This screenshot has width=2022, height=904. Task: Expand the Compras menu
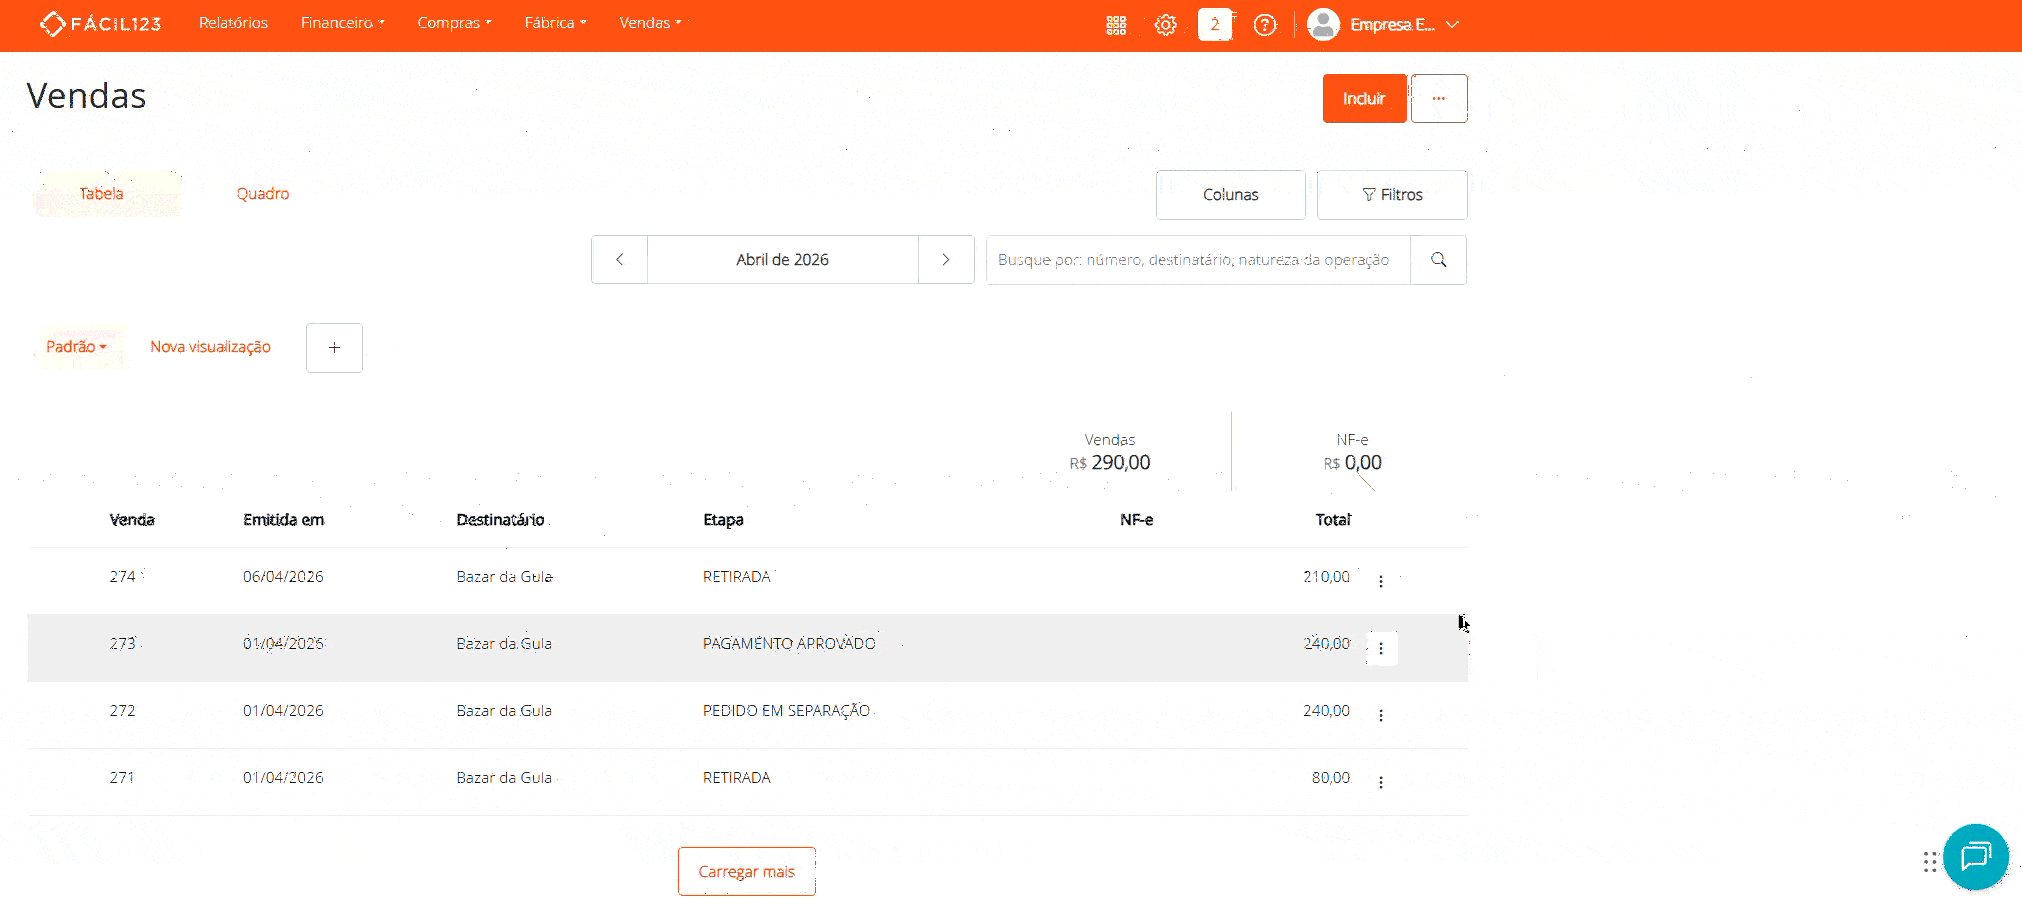click(x=454, y=23)
